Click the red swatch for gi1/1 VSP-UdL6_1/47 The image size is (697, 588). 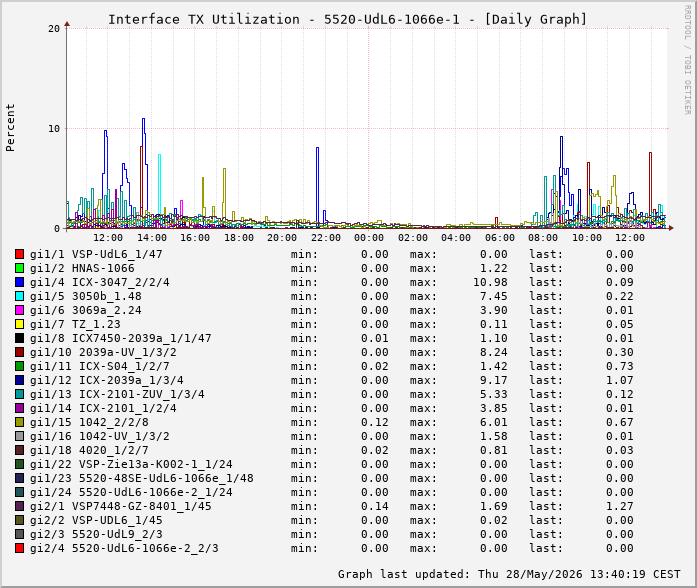[x=19, y=254]
